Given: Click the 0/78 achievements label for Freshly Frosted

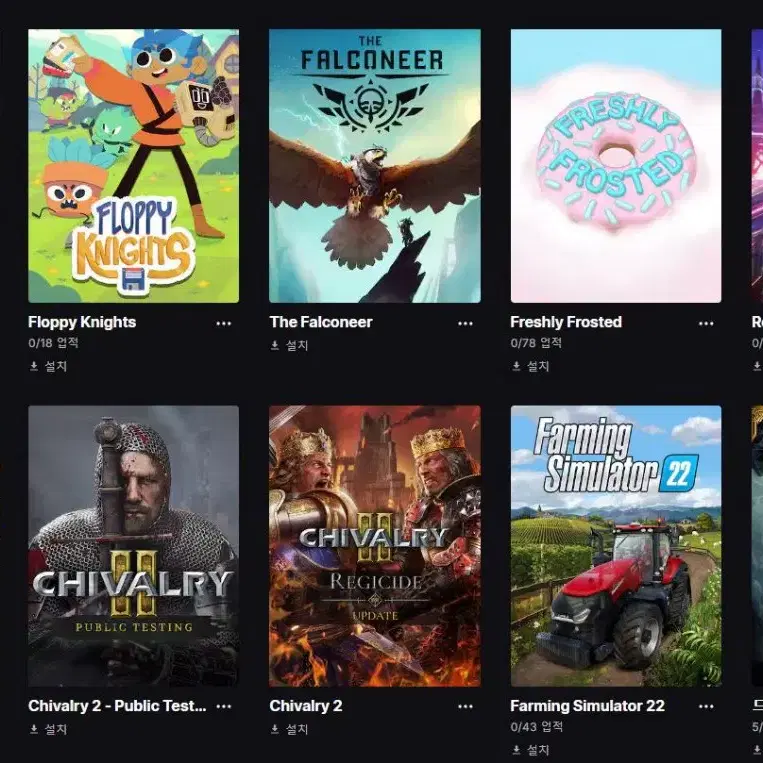Looking at the screenshot, I should coord(536,343).
